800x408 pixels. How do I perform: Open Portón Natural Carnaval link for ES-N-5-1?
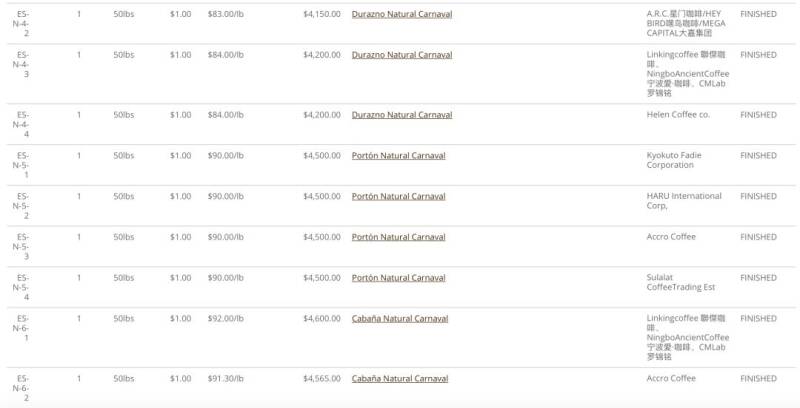[398, 156]
